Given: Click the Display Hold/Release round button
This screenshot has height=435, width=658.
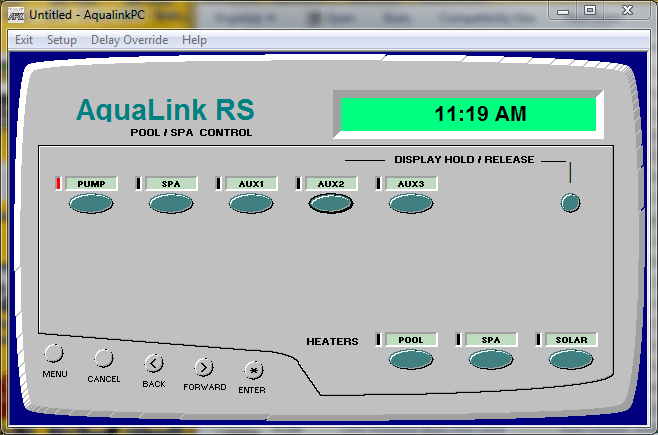Looking at the screenshot, I should click(570, 203).
